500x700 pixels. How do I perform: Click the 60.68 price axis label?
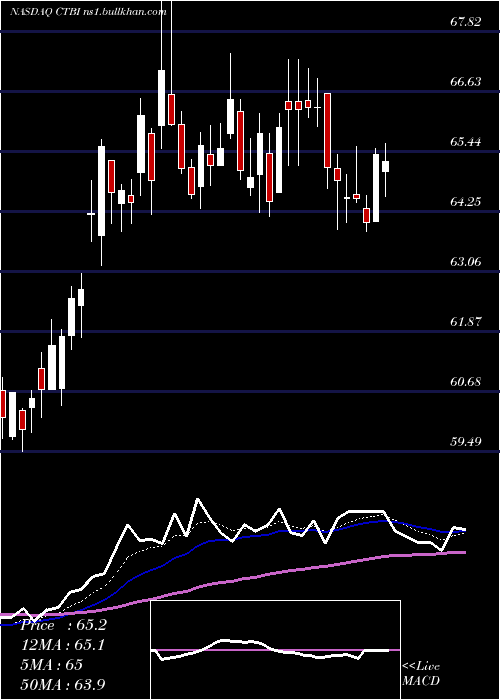466,382
